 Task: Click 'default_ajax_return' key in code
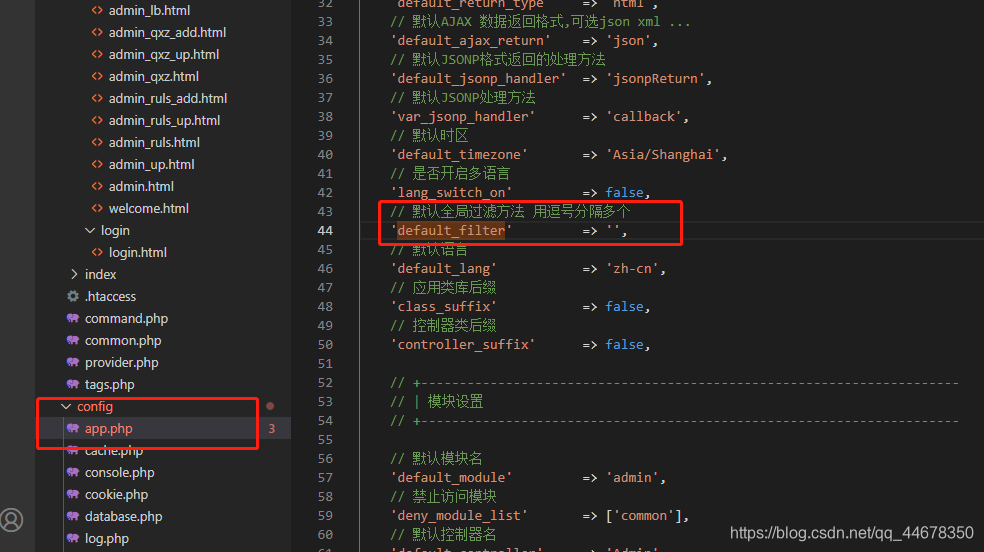(x=471, y=41)
